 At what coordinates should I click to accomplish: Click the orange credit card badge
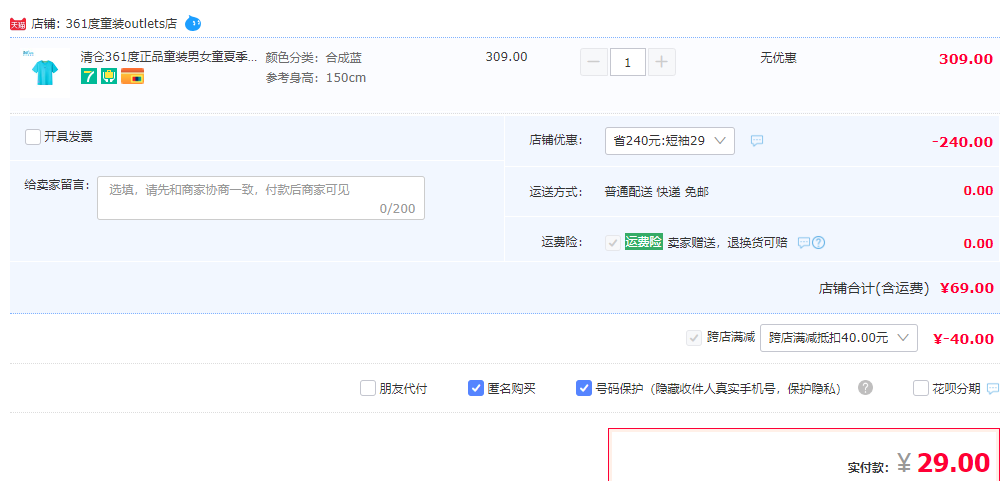132,76
